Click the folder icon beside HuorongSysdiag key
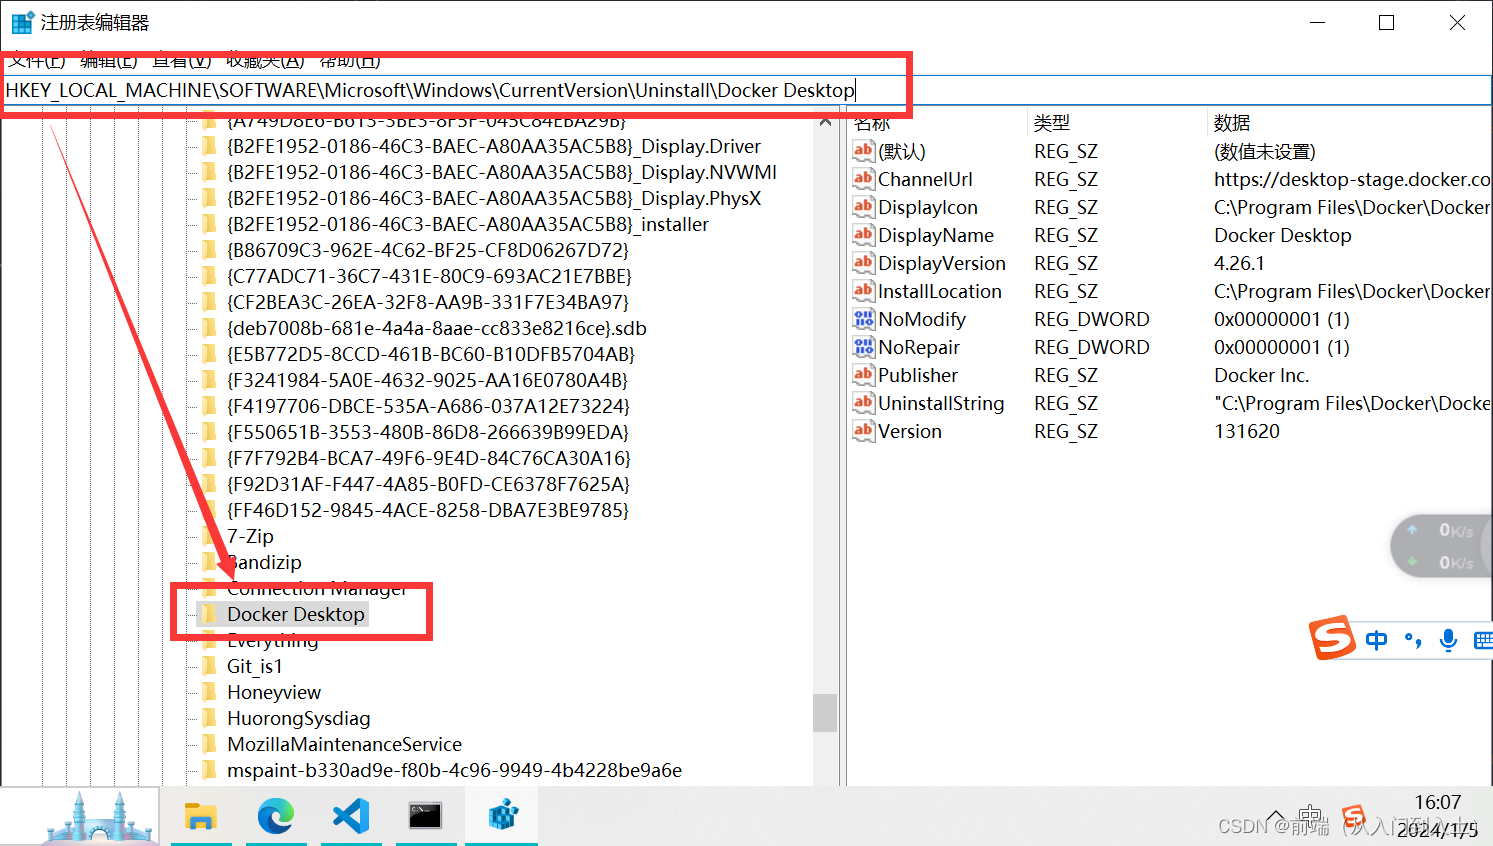 click(209, 718)
